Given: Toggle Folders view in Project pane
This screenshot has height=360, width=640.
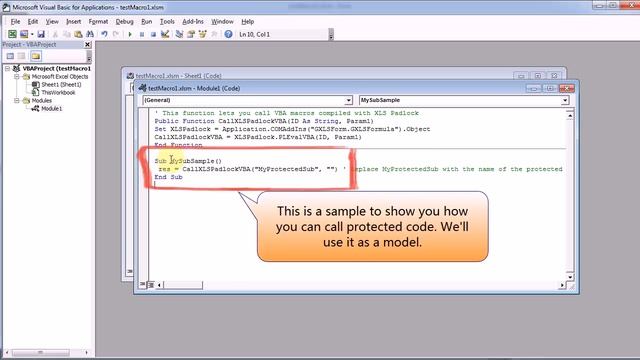Looking at the screenshot, I should tap(36, 56).
